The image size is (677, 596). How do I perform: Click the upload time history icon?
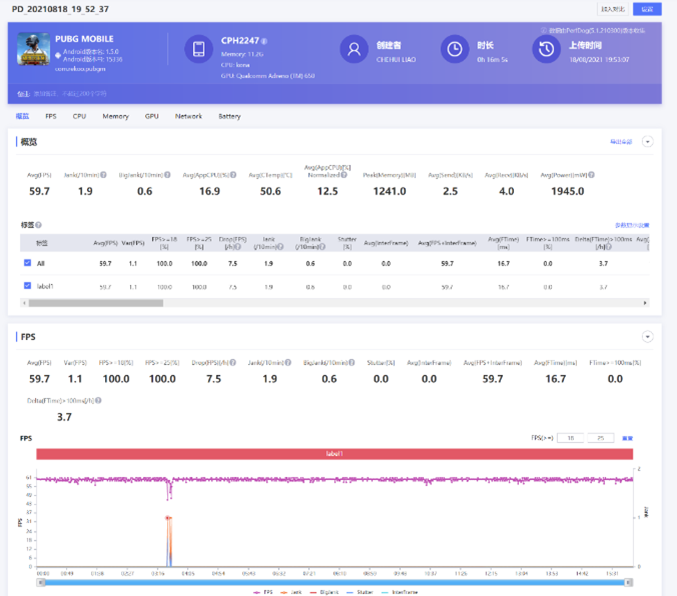coord(545,49)
